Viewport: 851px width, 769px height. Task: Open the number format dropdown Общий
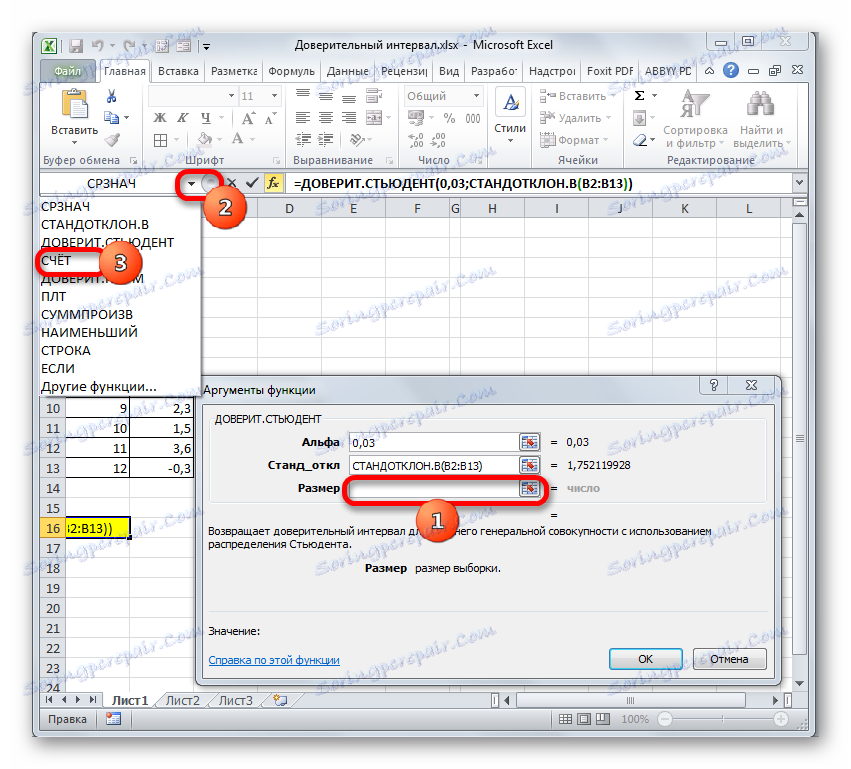coord(476,96)
